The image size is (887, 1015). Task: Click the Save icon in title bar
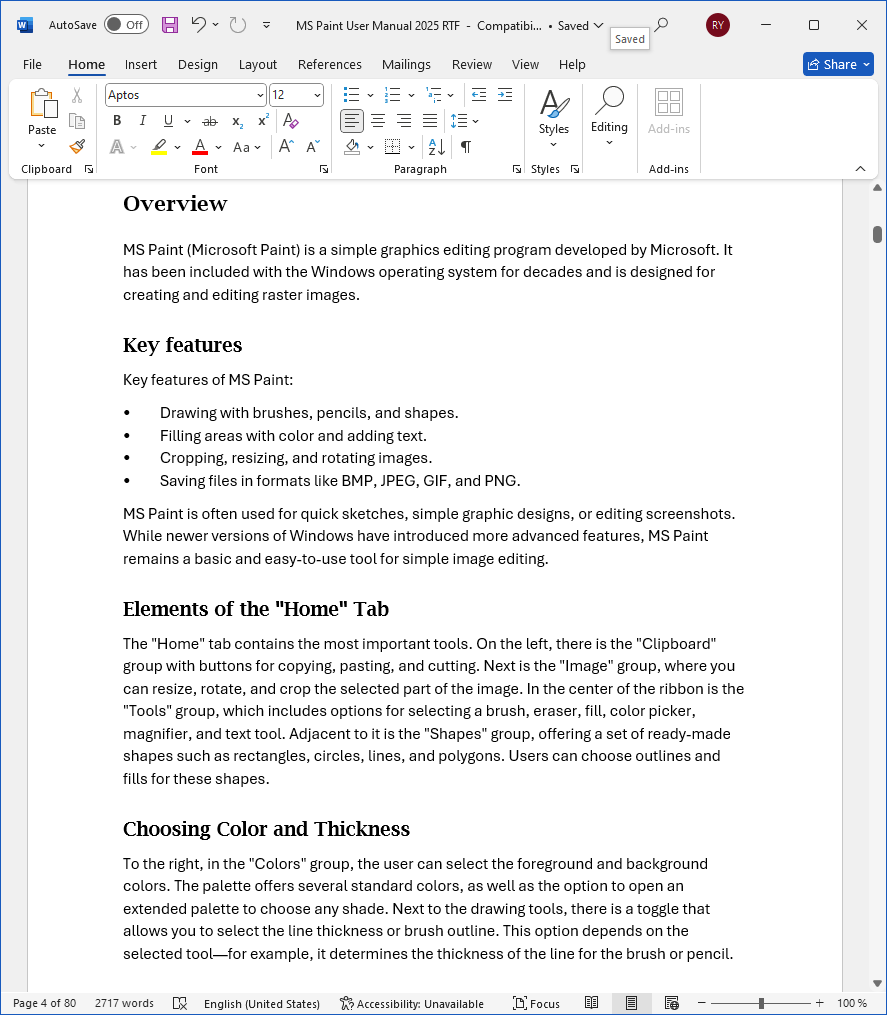tap(170, 25)
